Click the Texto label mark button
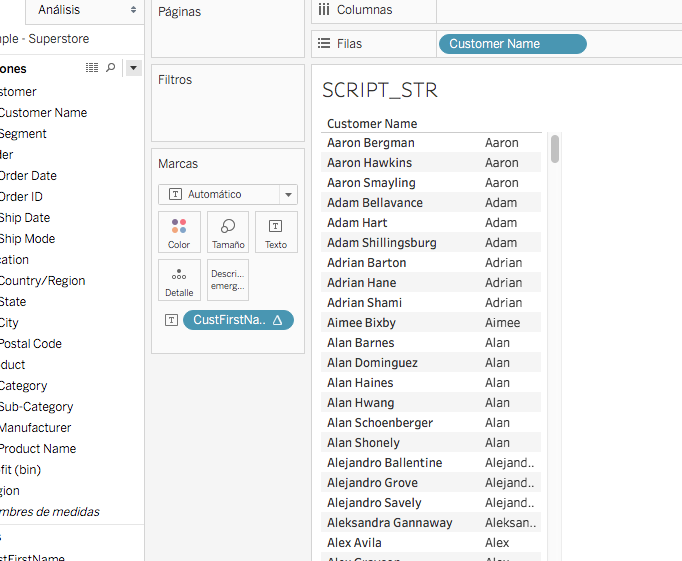This screenshot has height=561, width=682. point(276,232)
